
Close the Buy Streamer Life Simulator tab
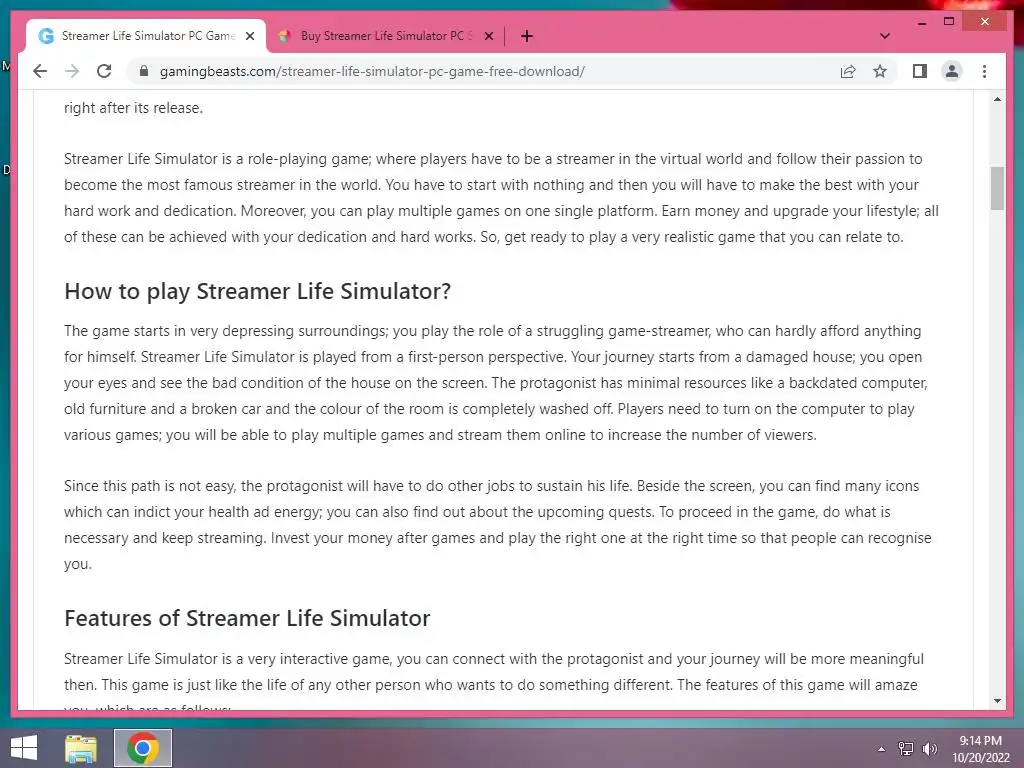tap(488, 36)
